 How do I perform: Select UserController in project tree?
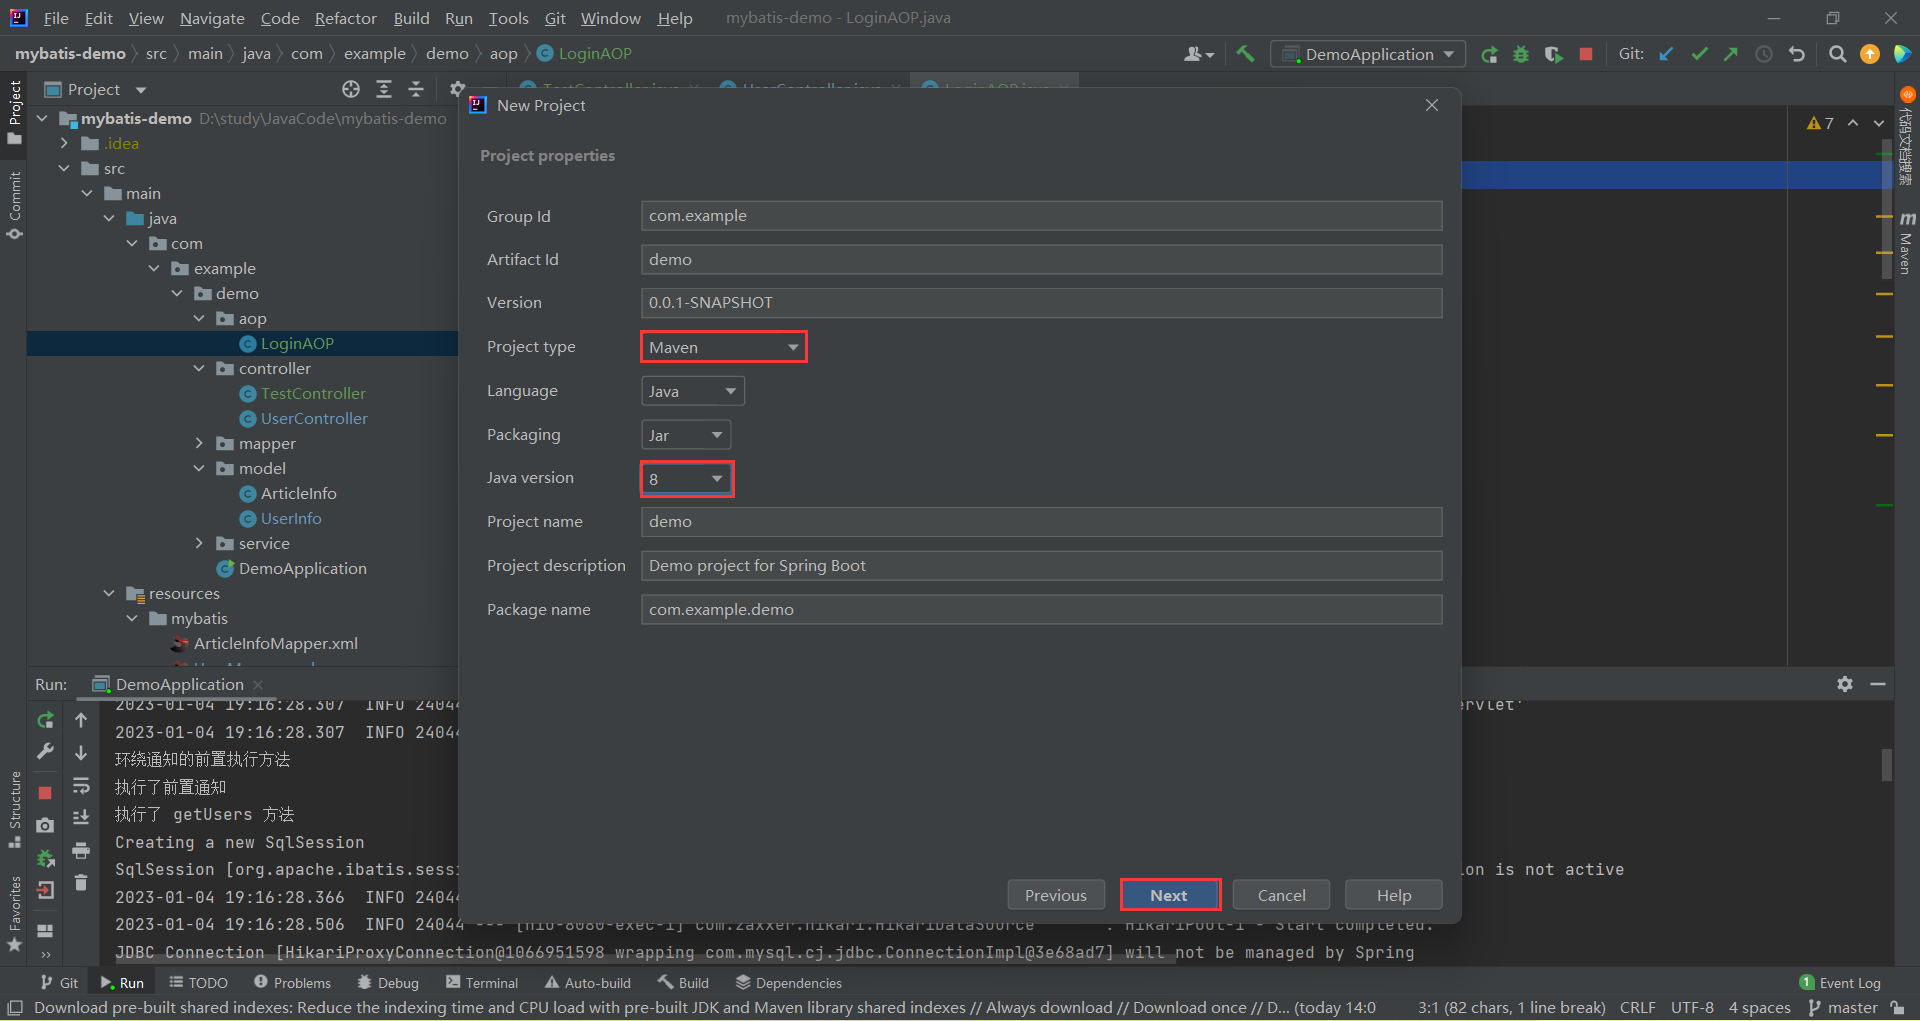pos(314,418)
